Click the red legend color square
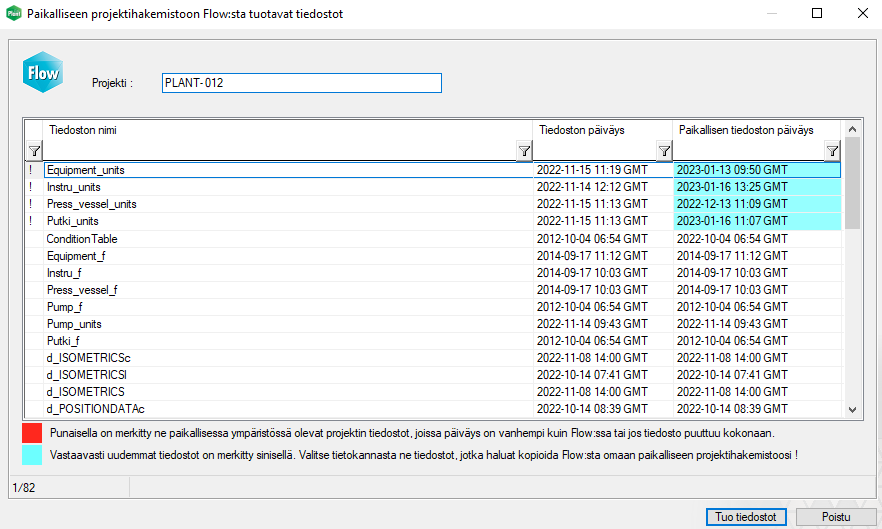 (32, 433)
